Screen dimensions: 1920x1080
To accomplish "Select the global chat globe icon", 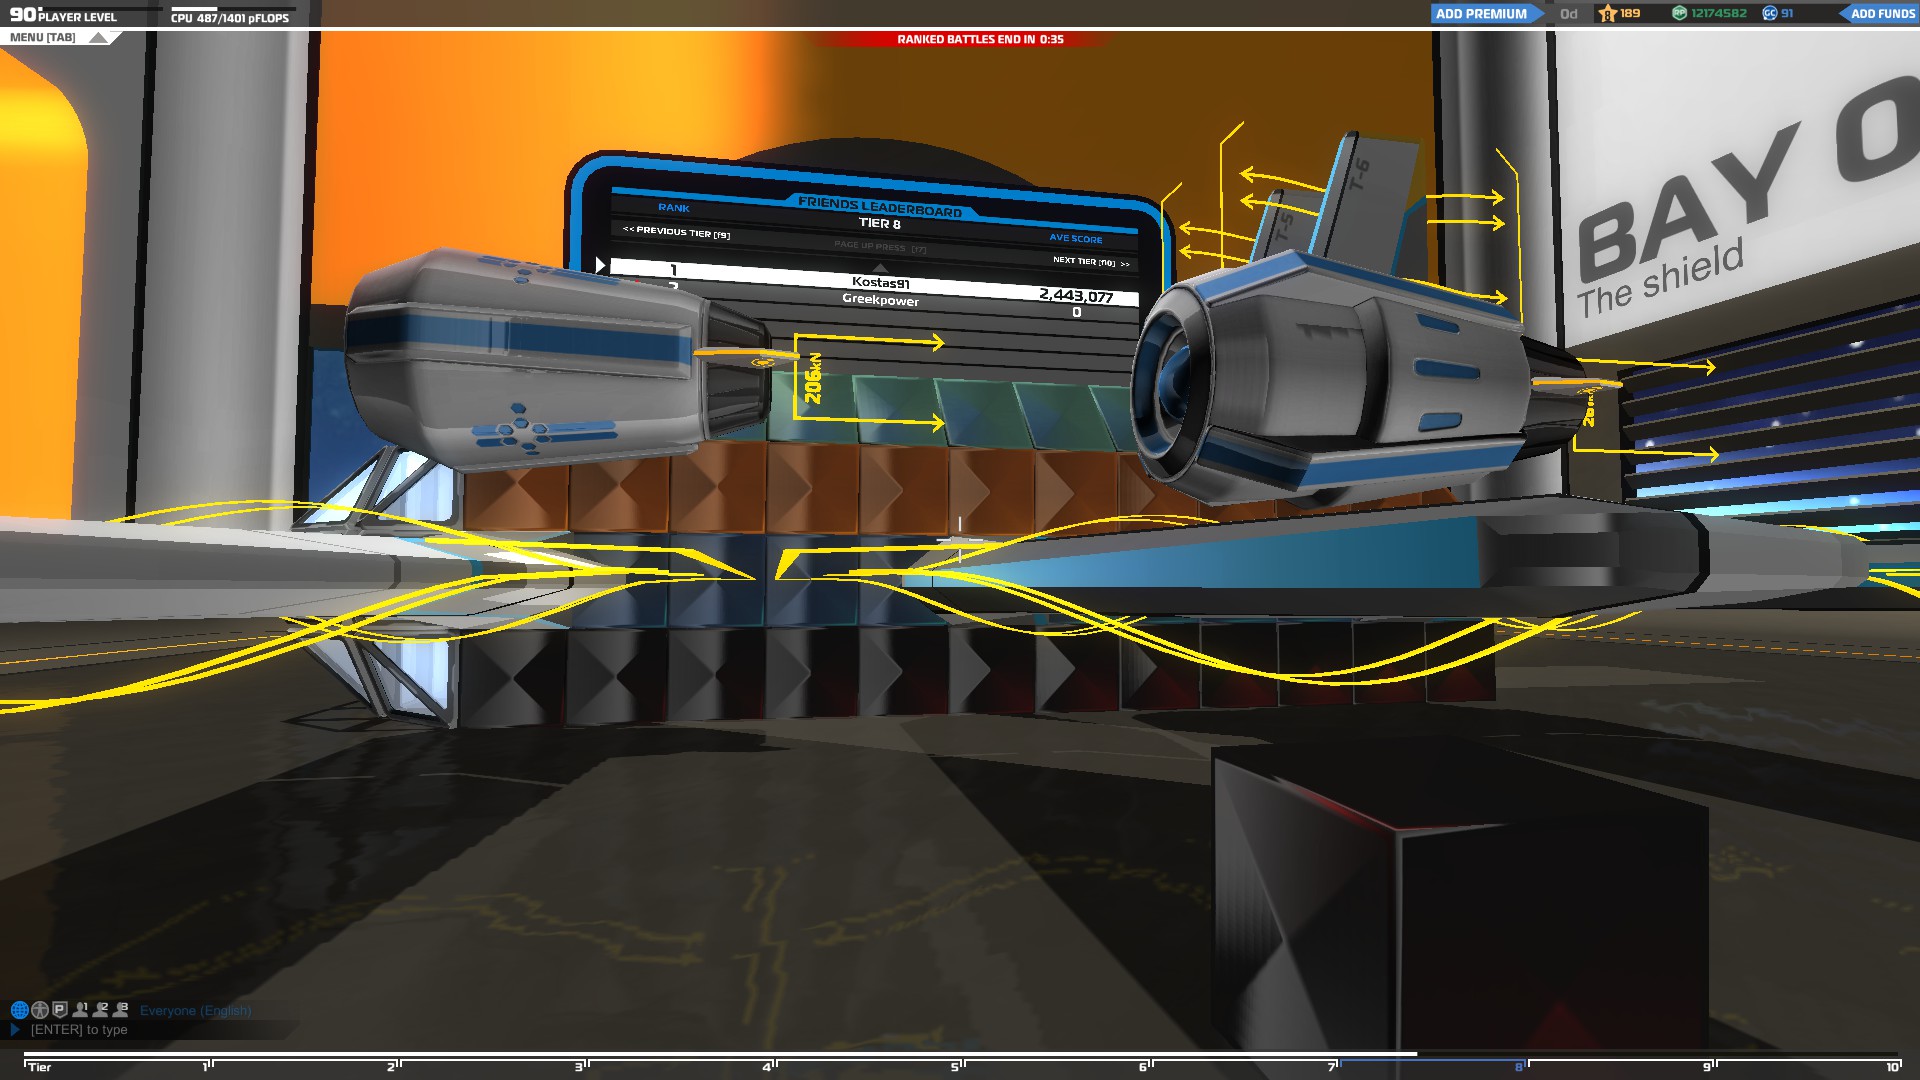I will coord(19,1010).
